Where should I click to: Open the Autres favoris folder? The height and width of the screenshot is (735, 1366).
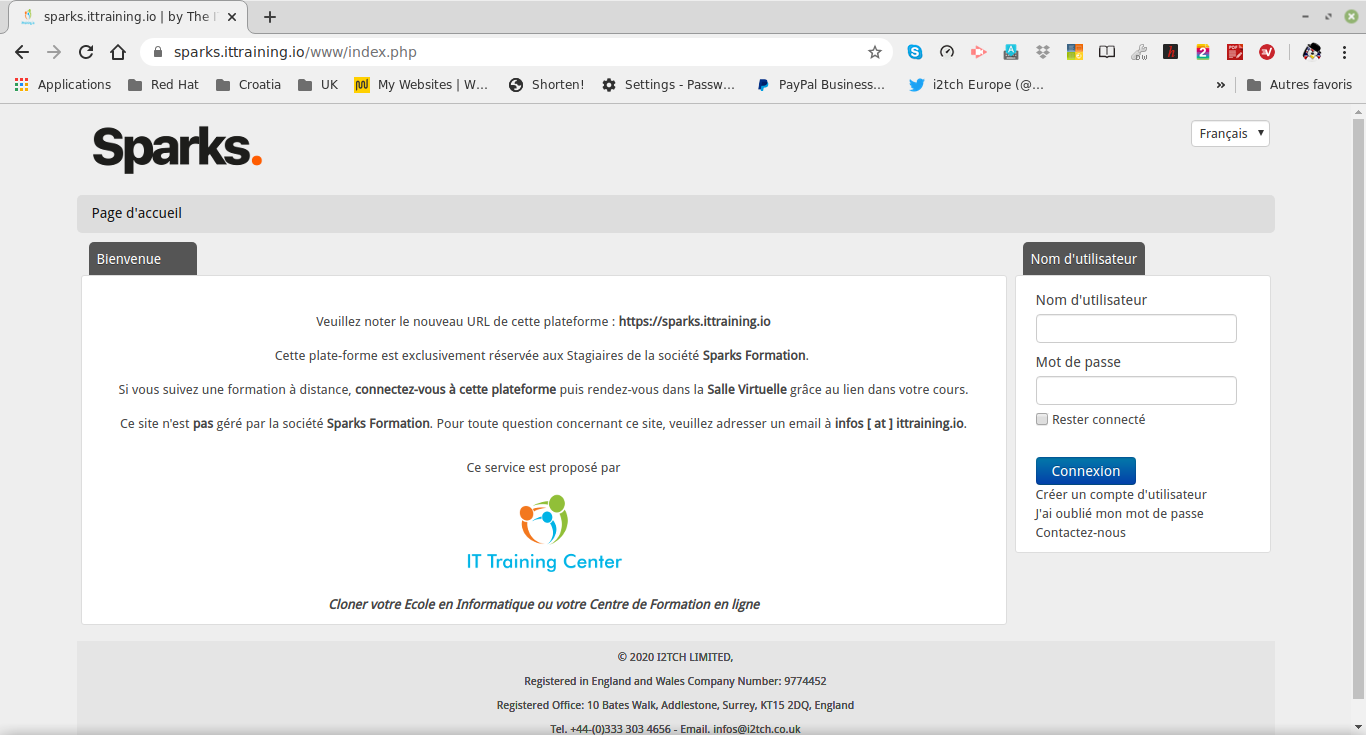pos(1299,85)
